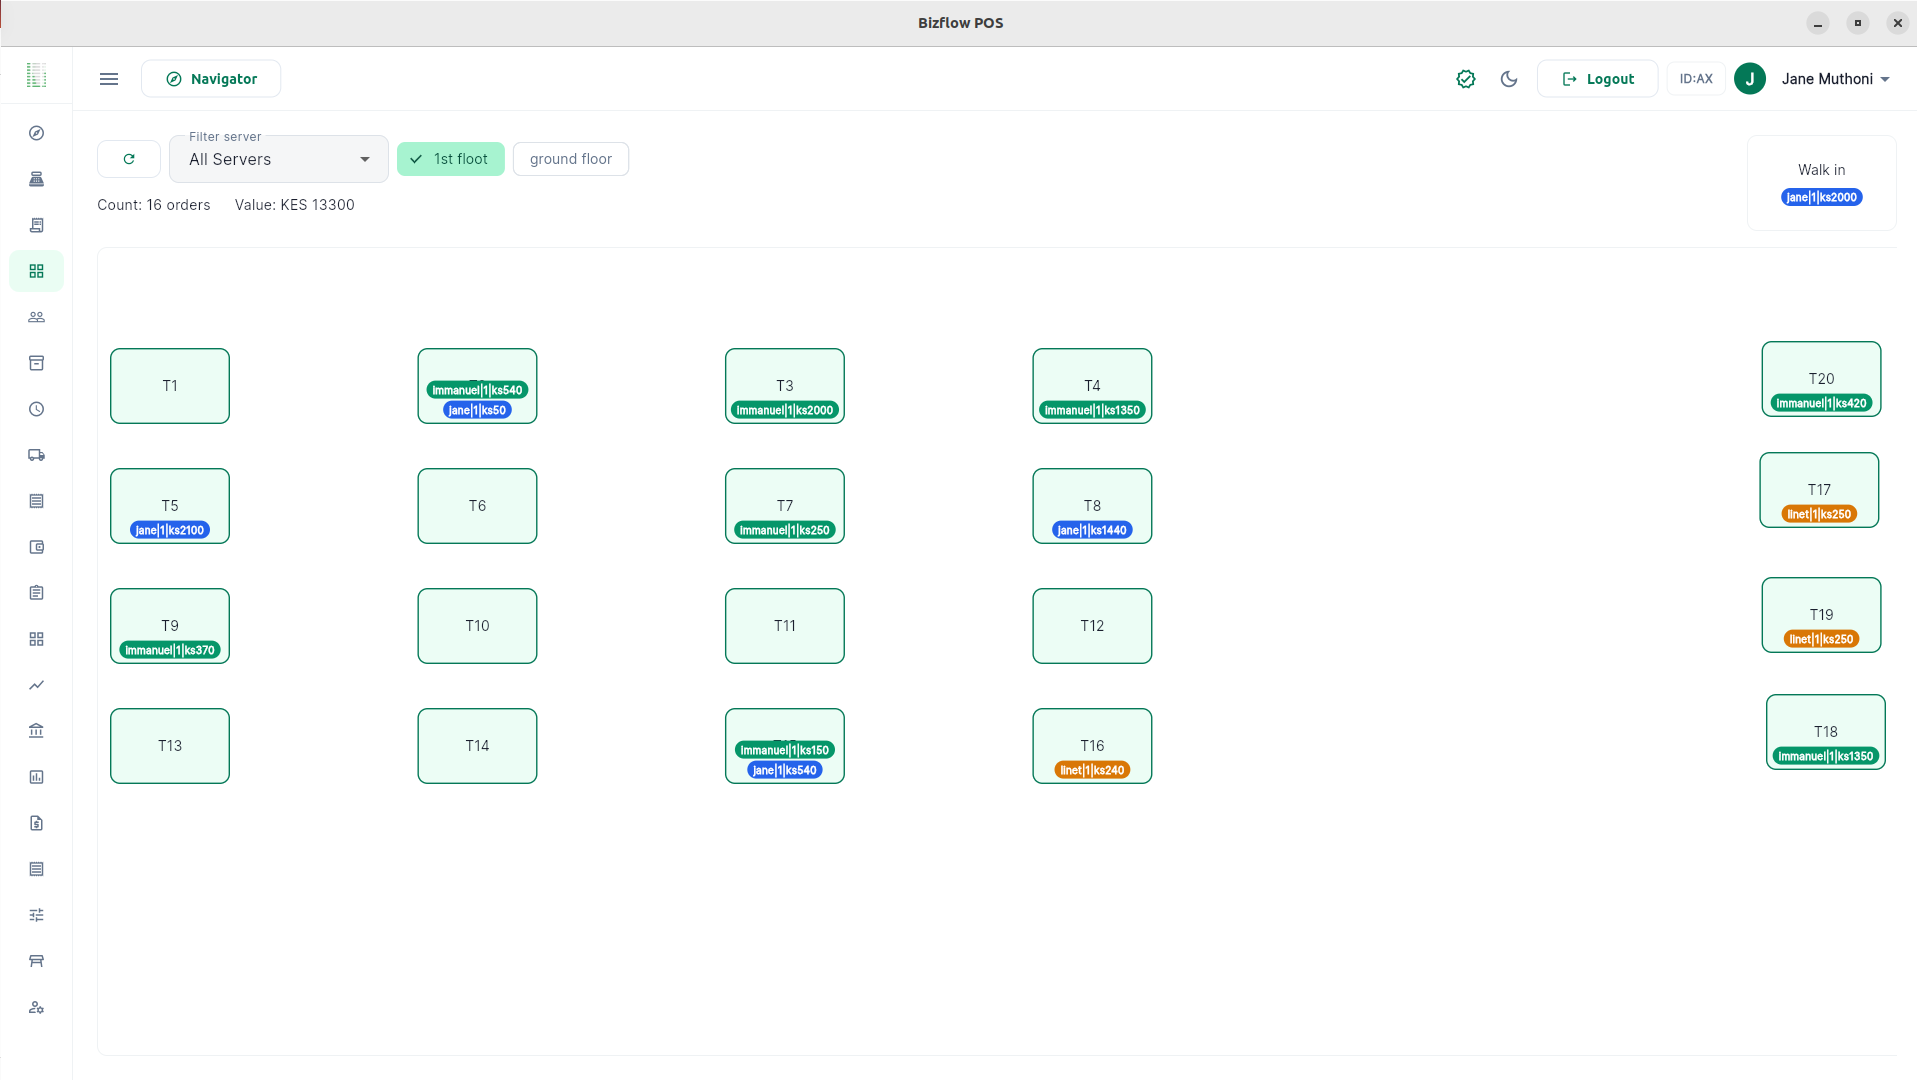
Task: Open the bank building icon in sidebar
Action: click(37, 731)
